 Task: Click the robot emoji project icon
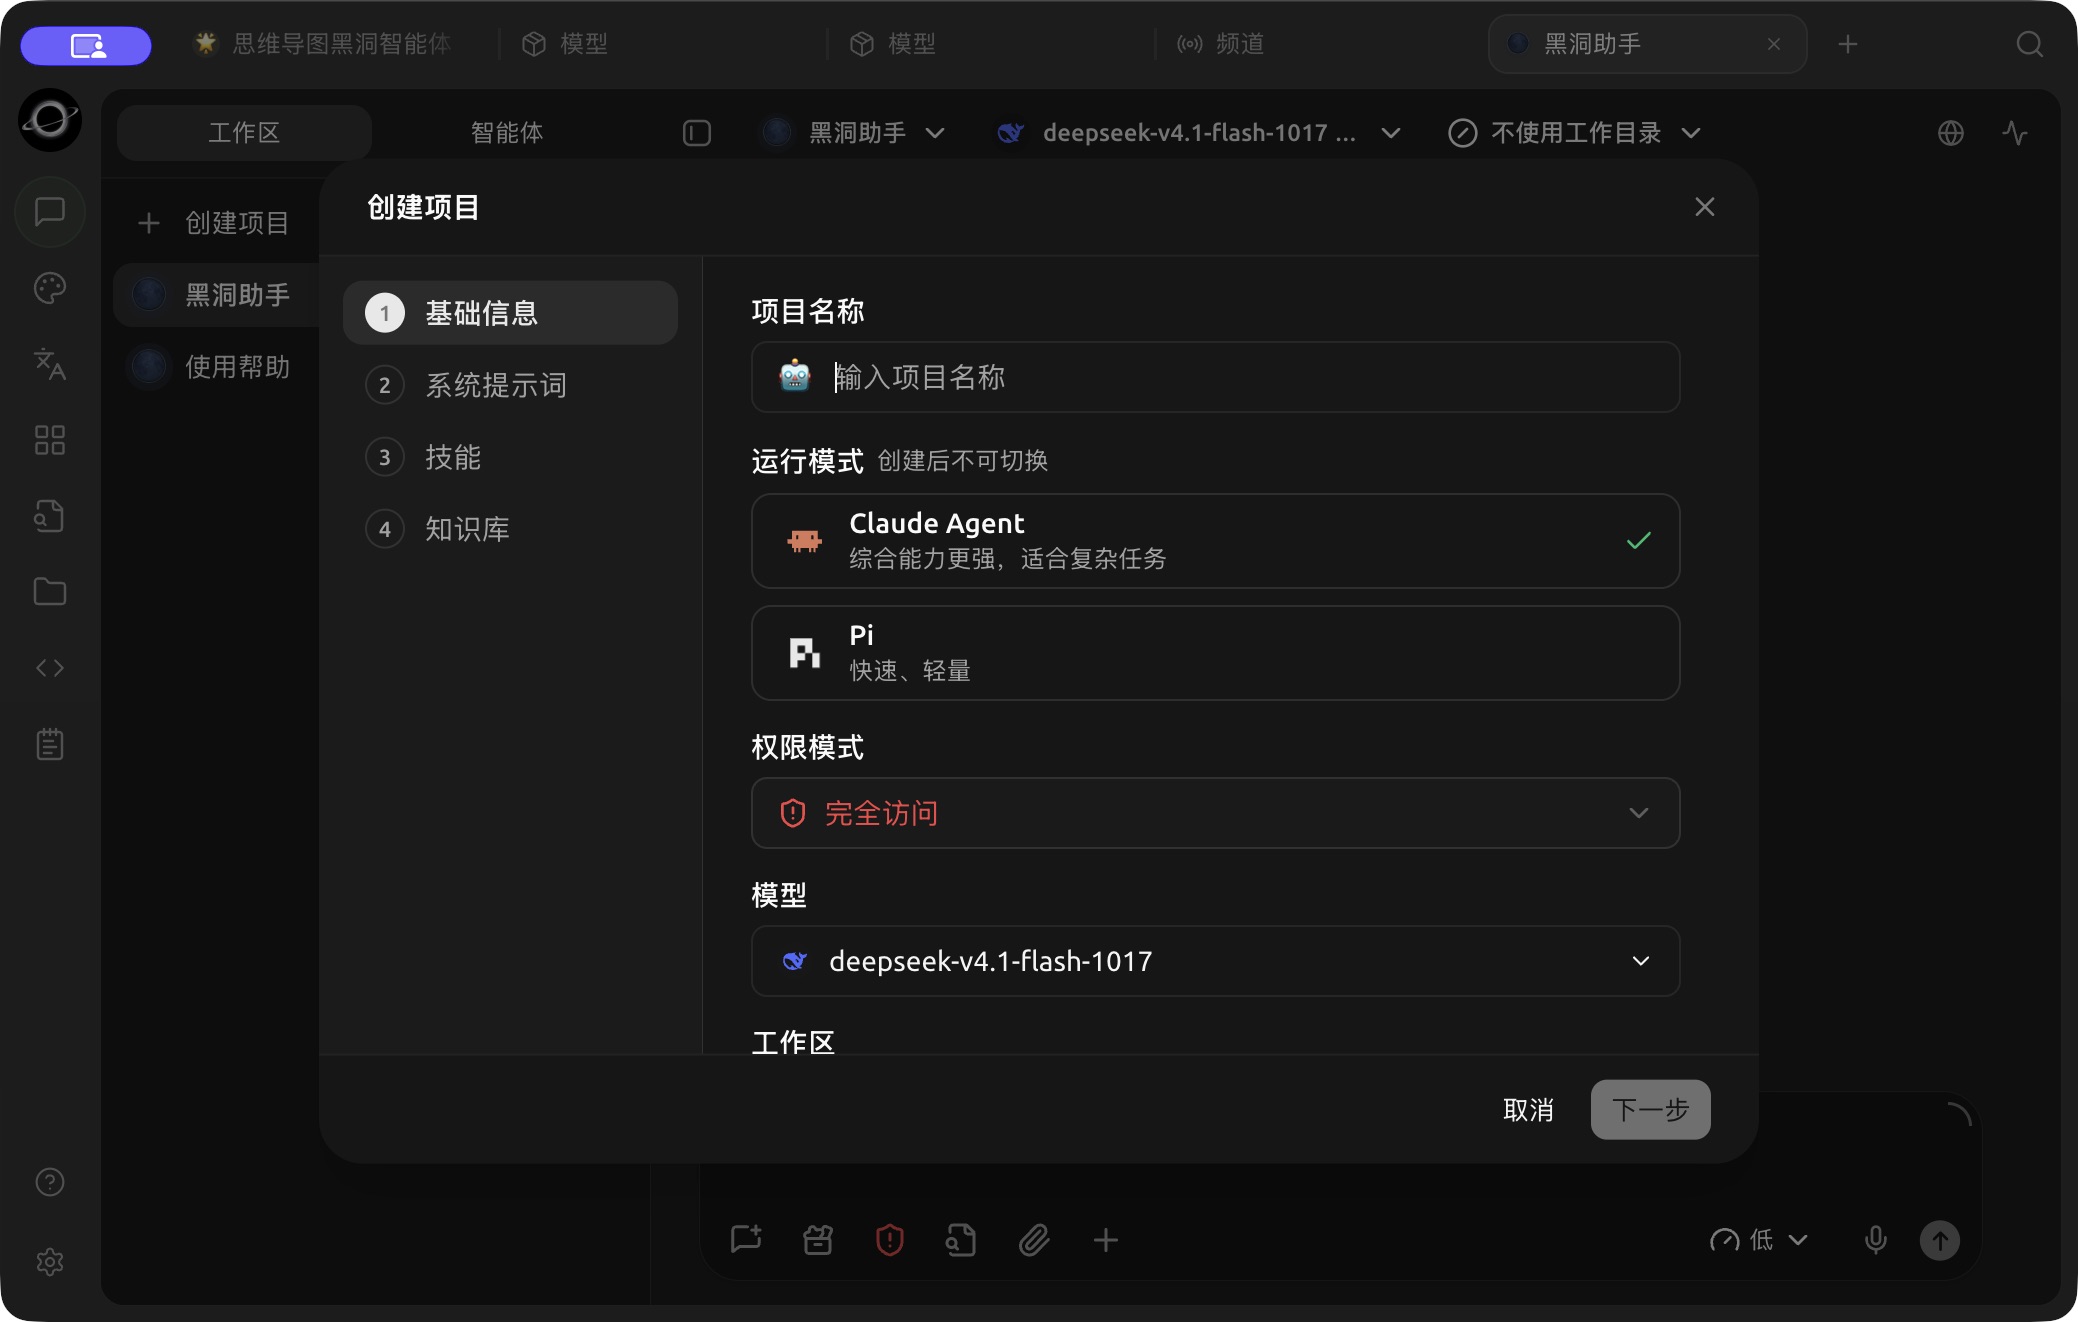coord(795,376)
